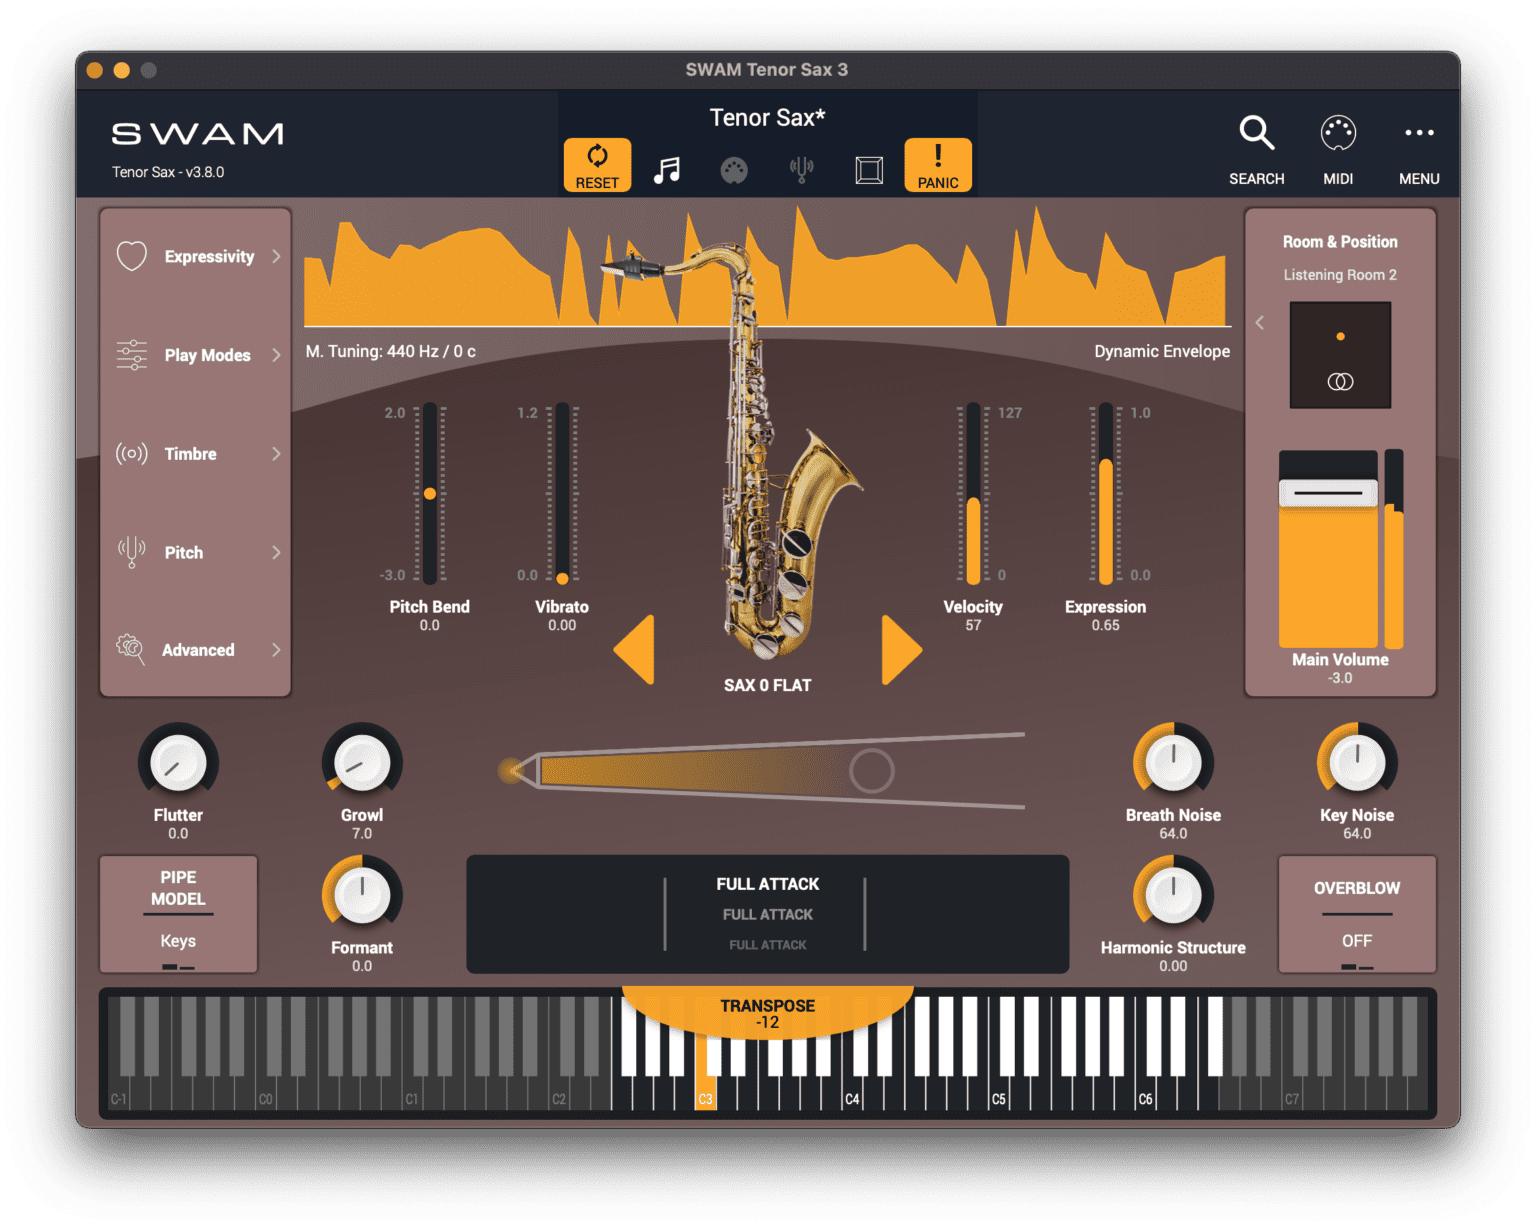This screenshot has width=1536, height=1228.
Task: Select the Pitch sidebar item
Action: [x=183, y=552]
